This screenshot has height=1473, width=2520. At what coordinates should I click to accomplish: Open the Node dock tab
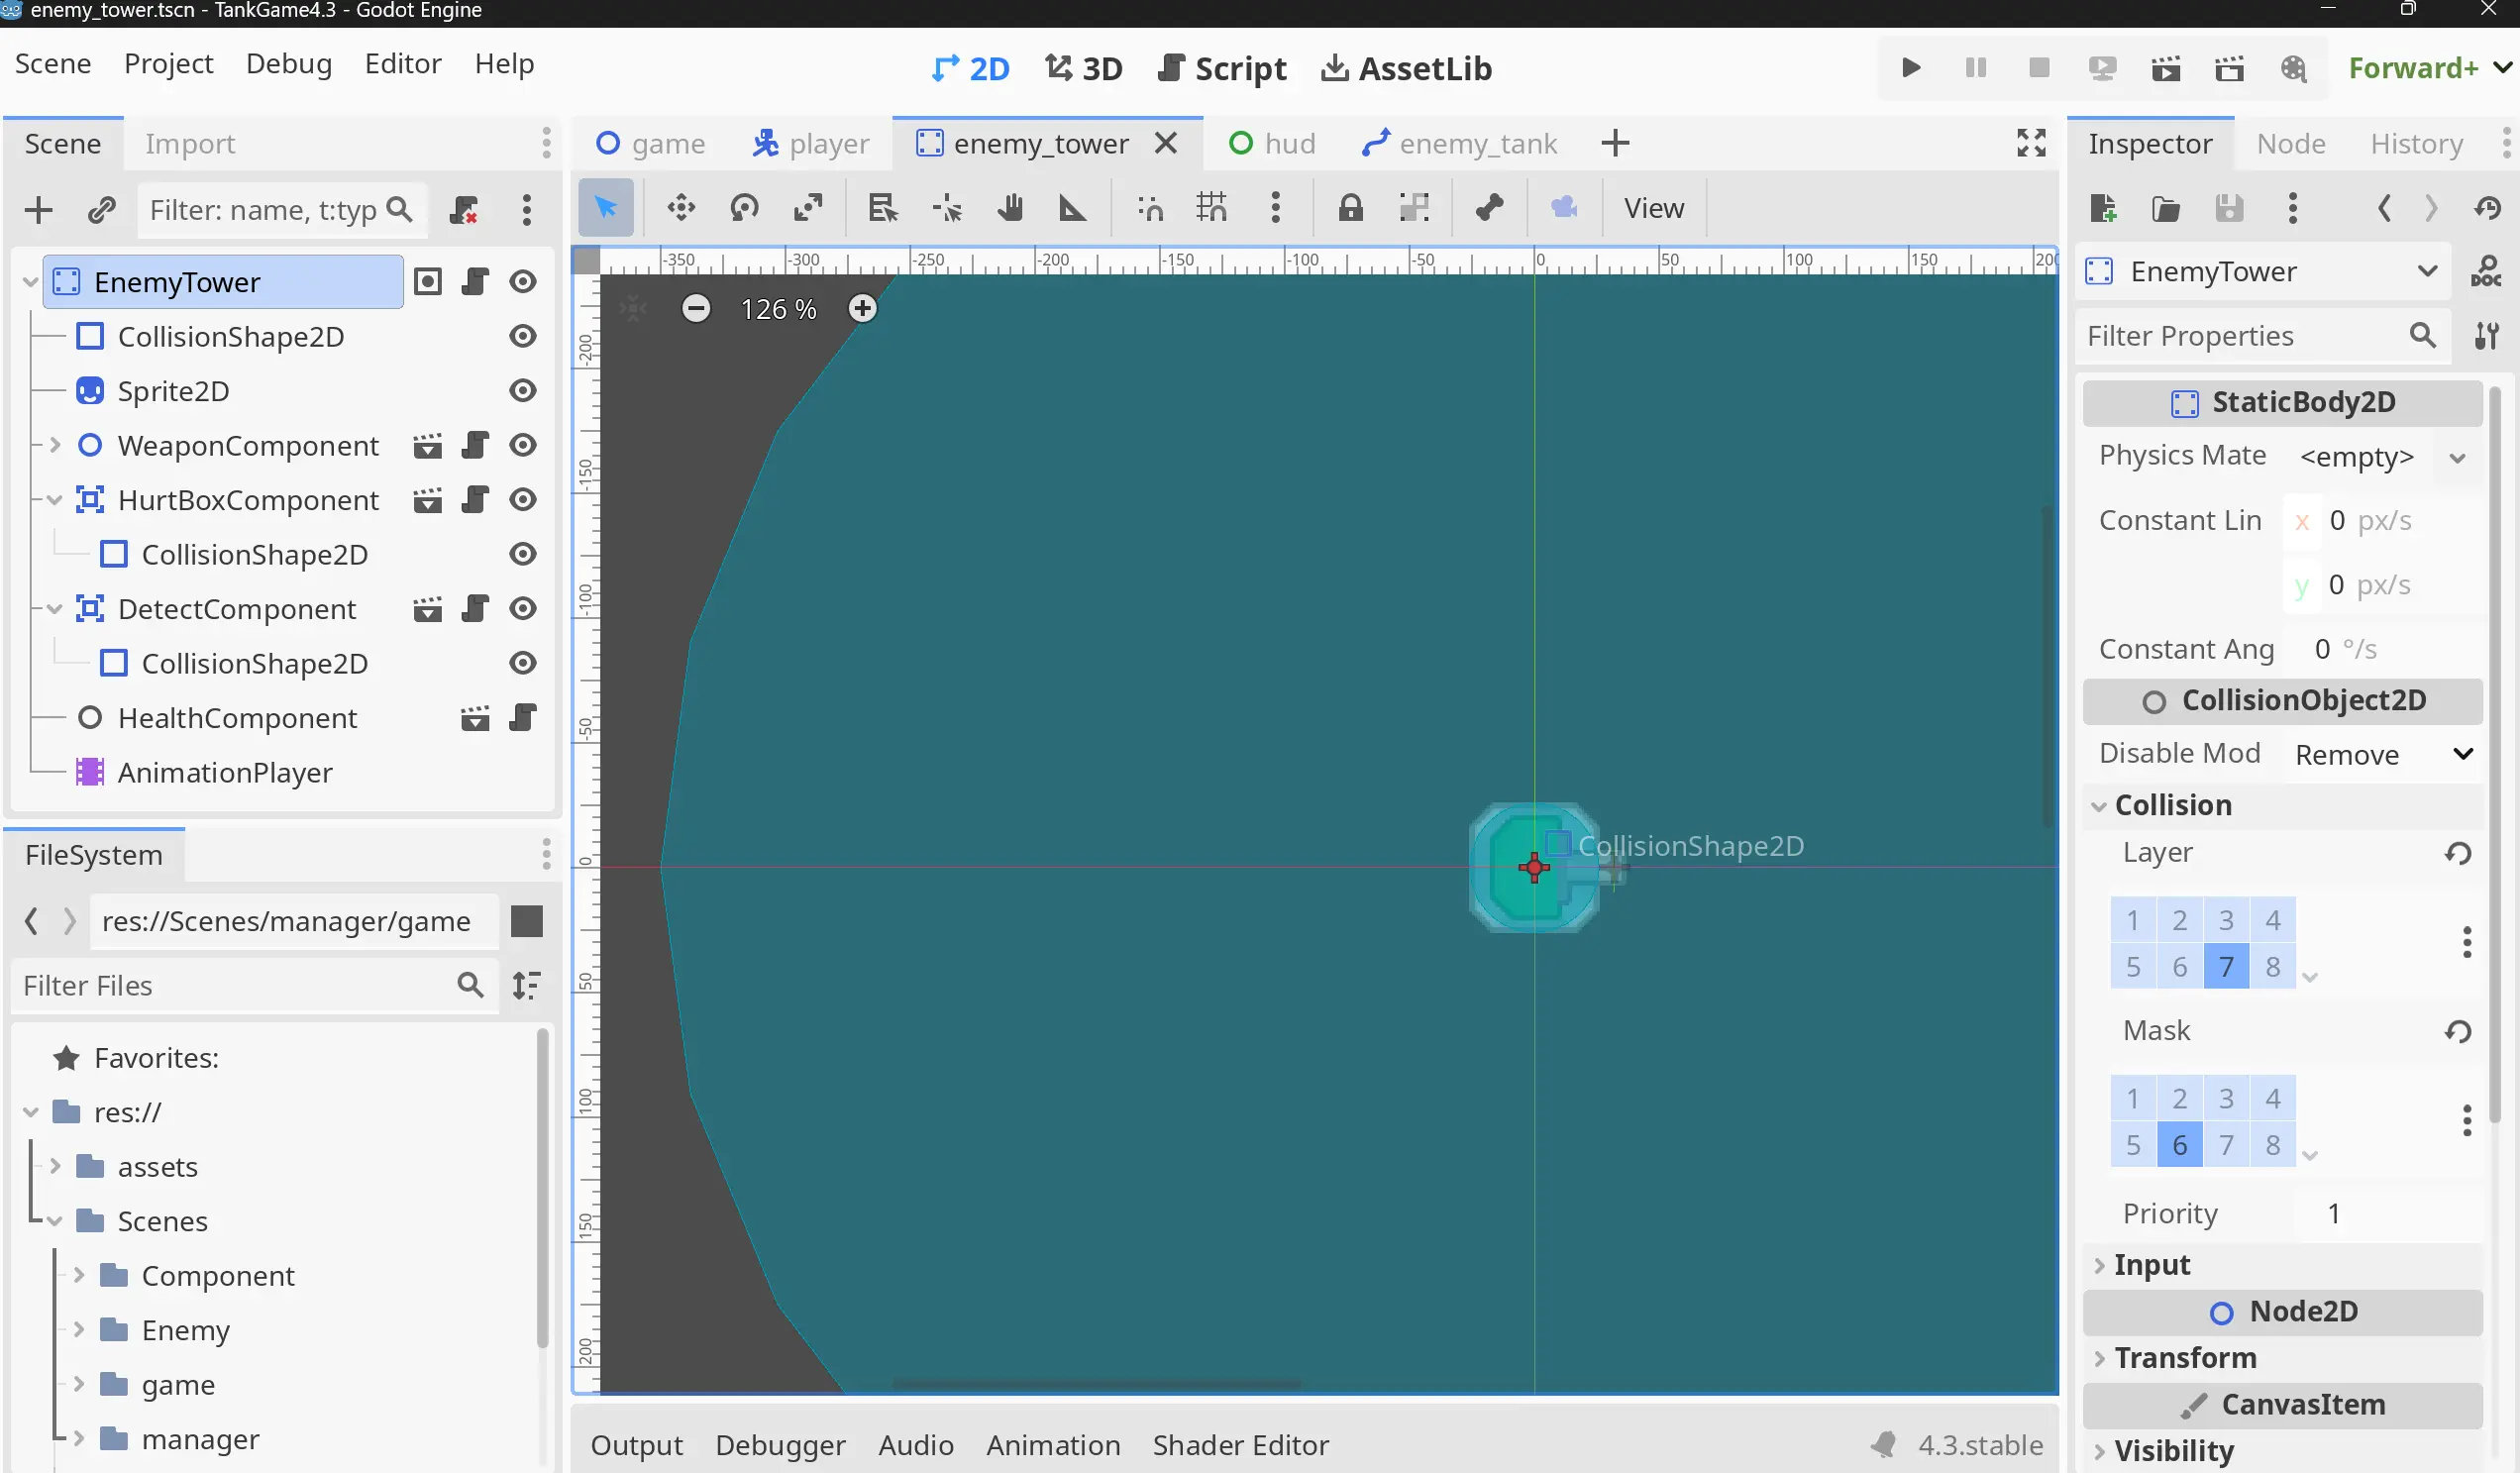point(2290,144)
